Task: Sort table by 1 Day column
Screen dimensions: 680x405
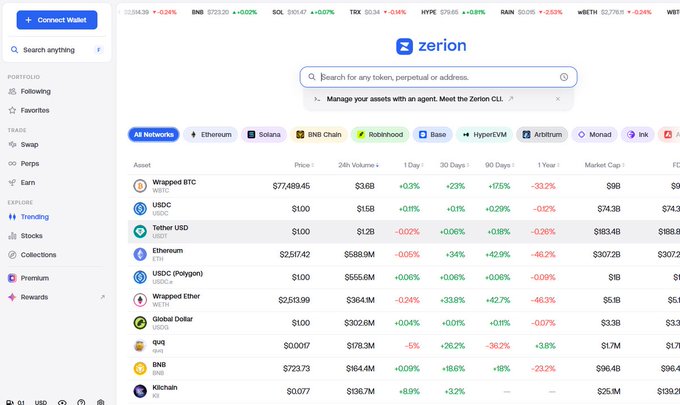Action: click(413, 165)
